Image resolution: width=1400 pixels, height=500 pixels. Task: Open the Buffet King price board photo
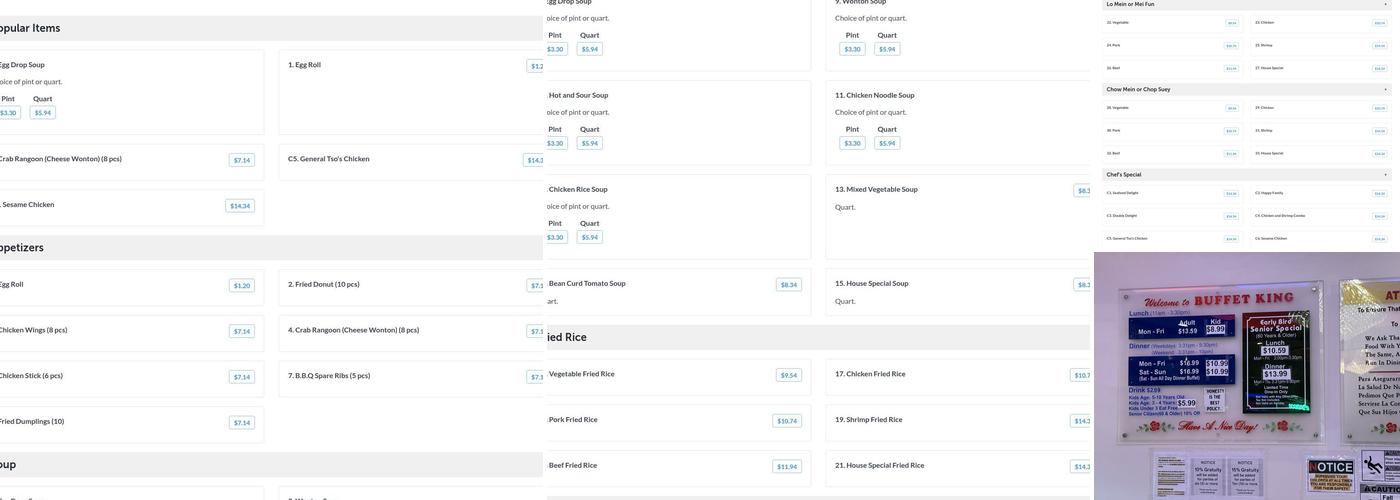click(x=1246, y=376)
